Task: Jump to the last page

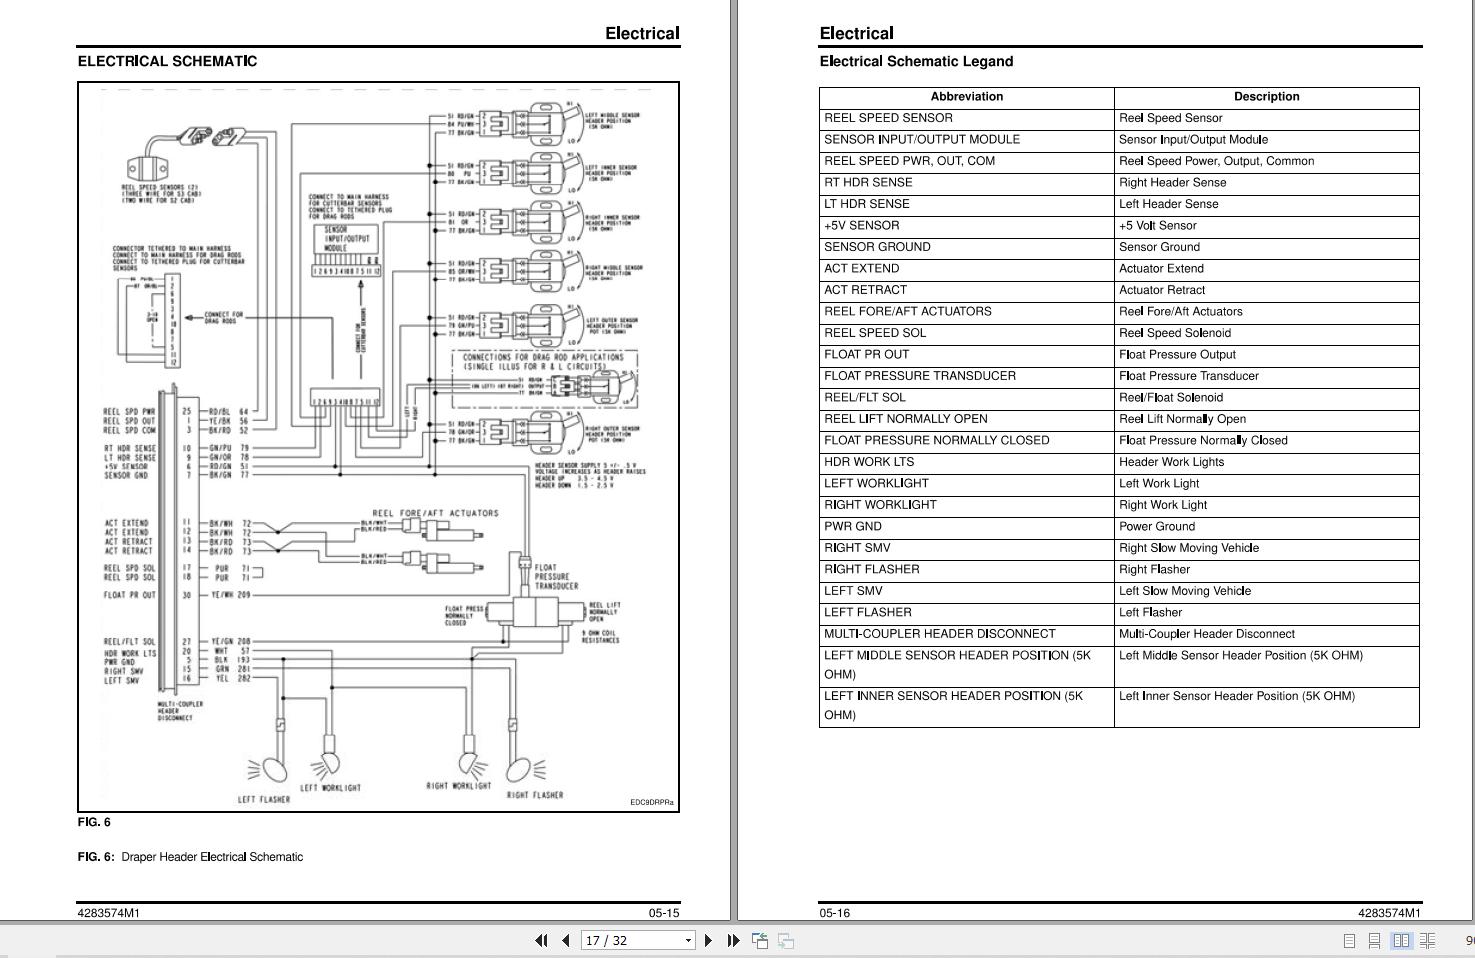Action: pyautogui.click(x=733, y=940)
